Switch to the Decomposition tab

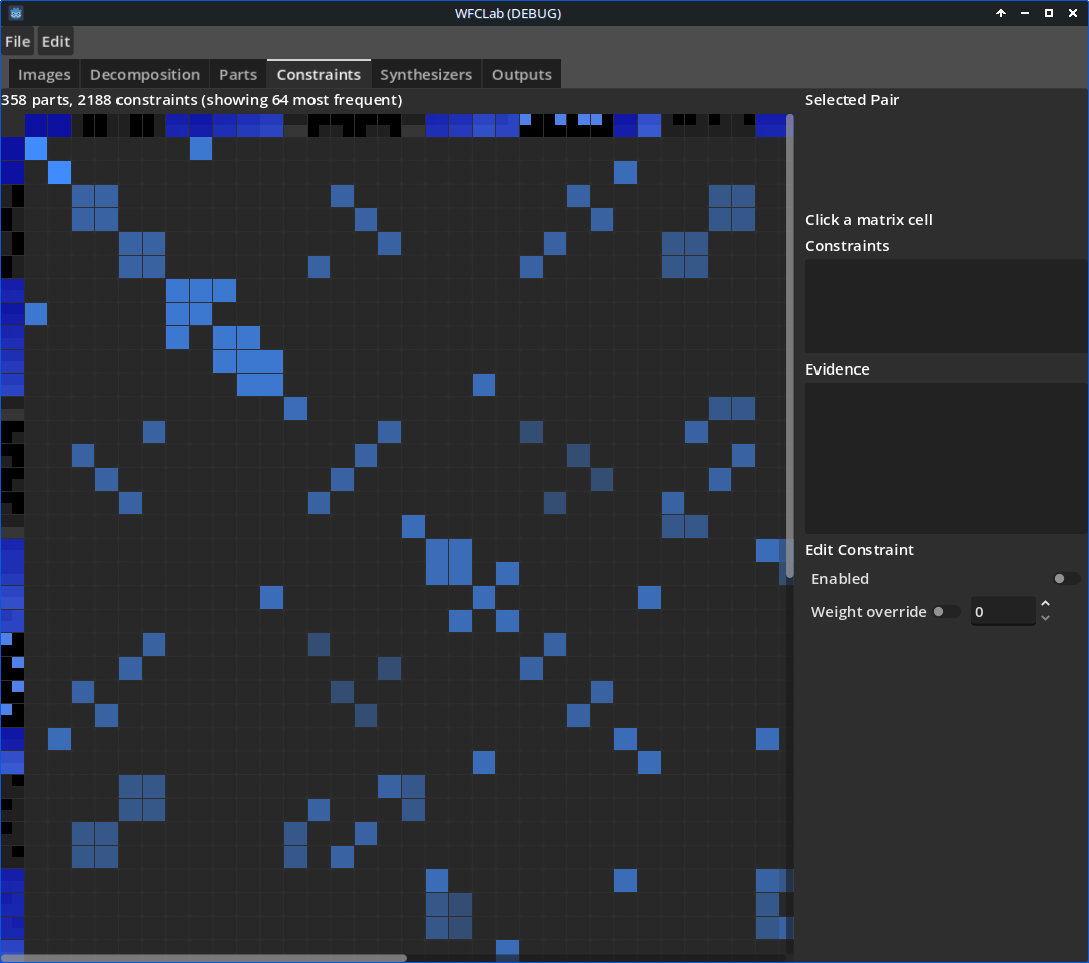tap(144, 74)
